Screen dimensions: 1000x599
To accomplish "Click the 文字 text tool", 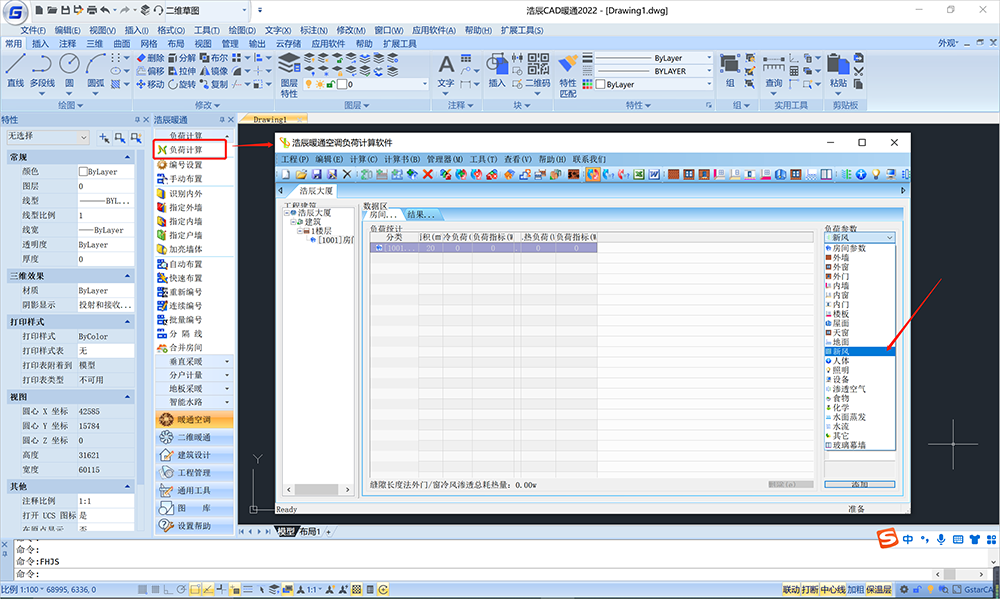I will (x=446, y=71).
